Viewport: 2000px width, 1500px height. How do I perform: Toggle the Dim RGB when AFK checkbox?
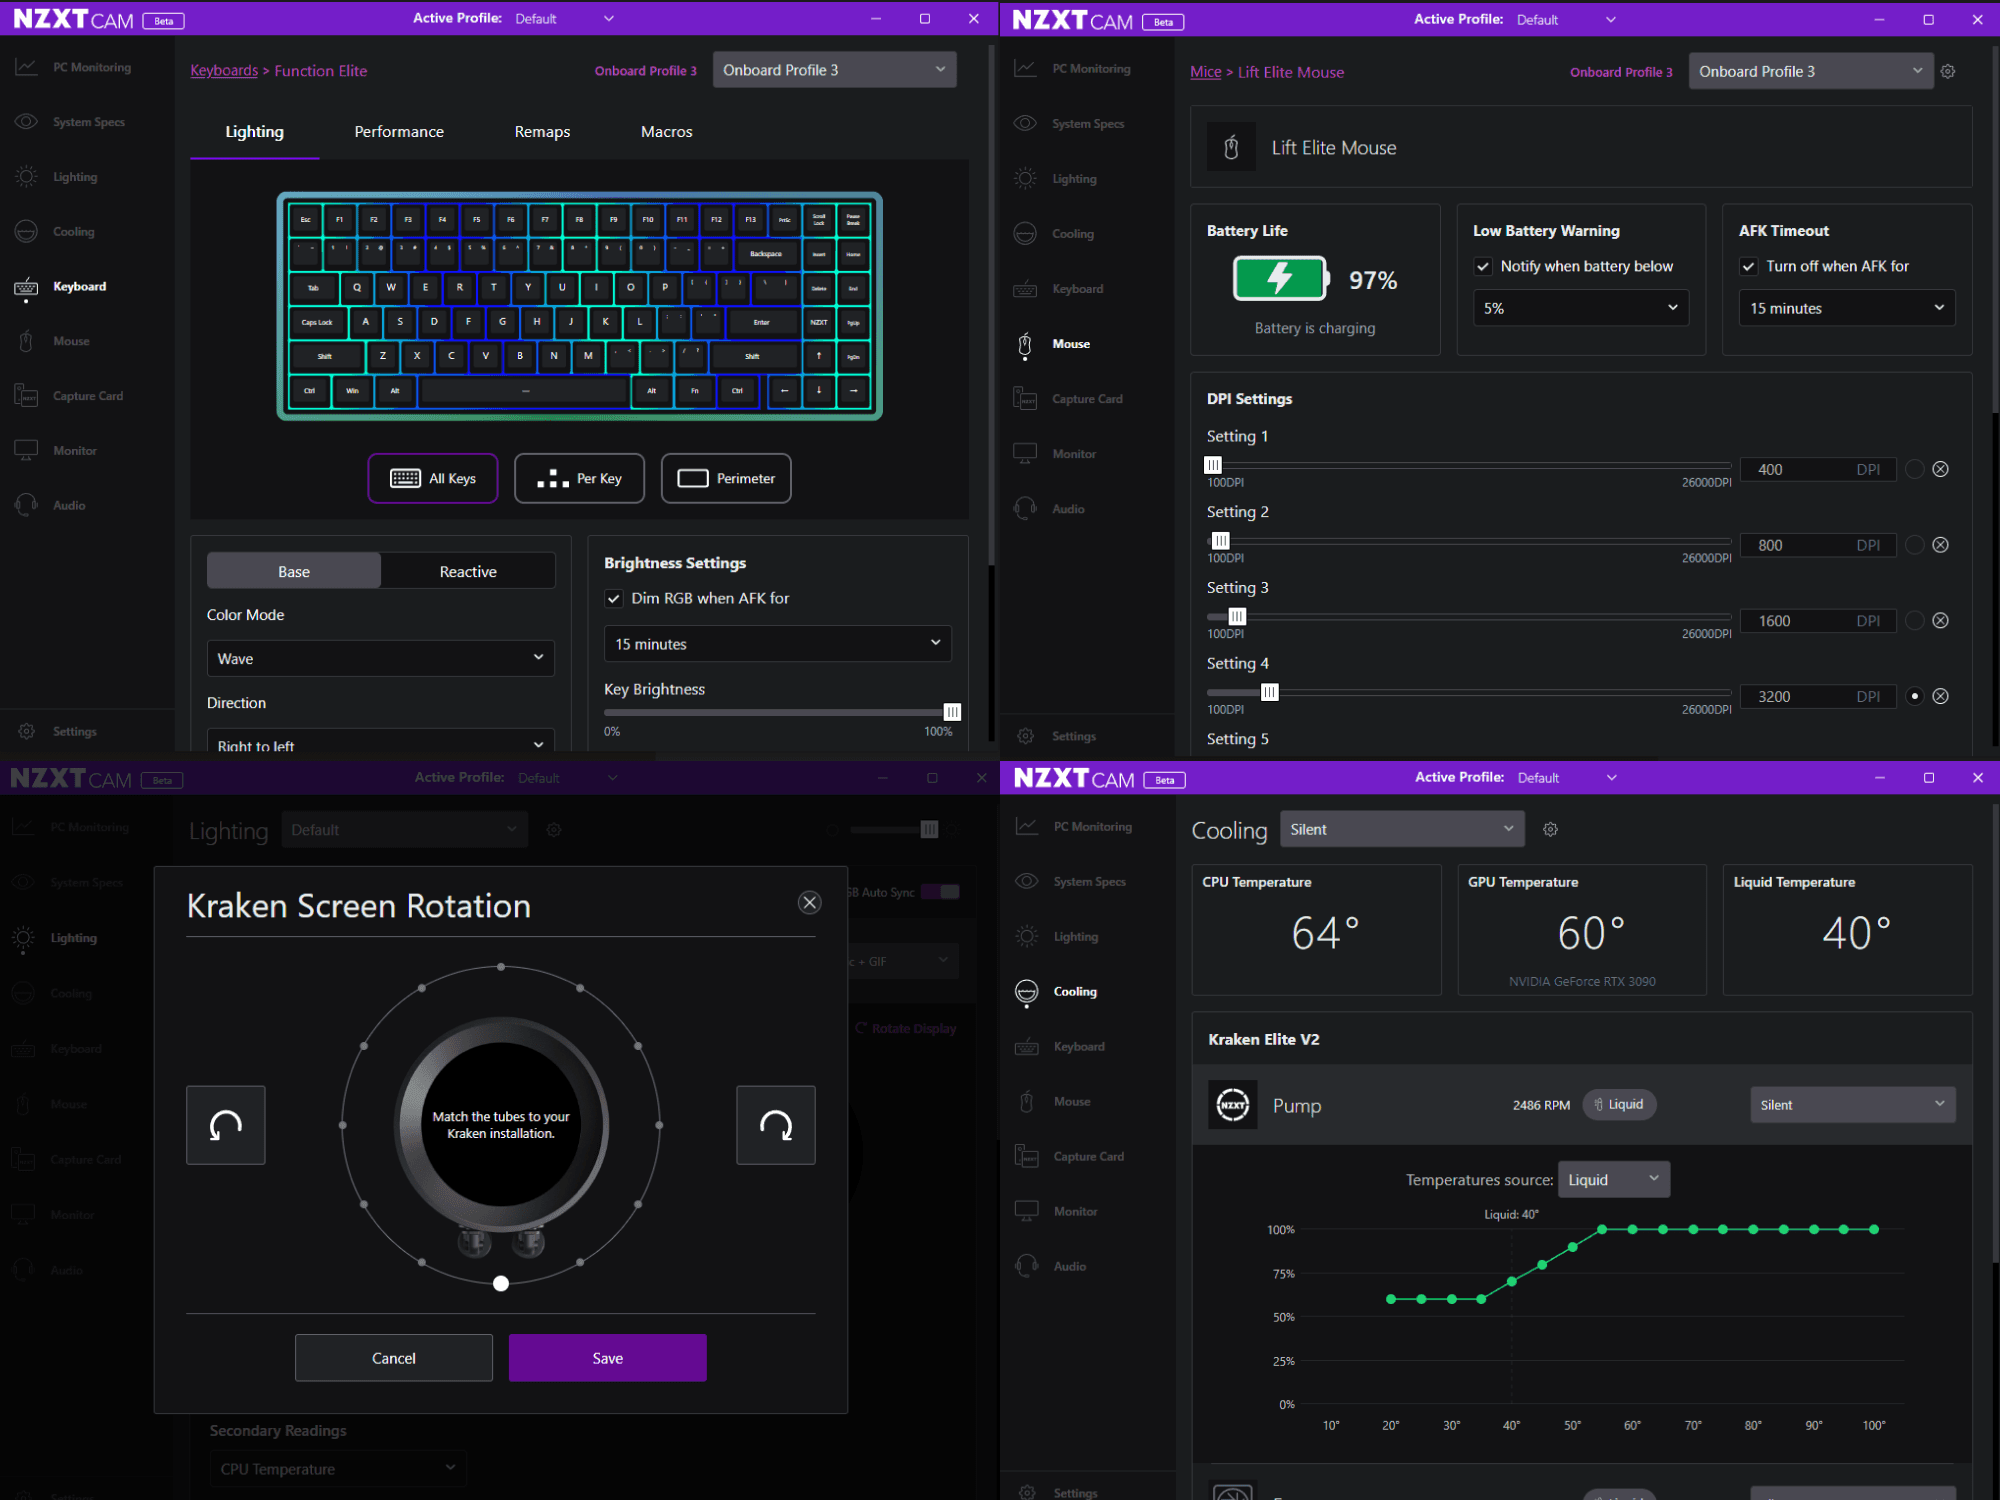tap(614, 599)
